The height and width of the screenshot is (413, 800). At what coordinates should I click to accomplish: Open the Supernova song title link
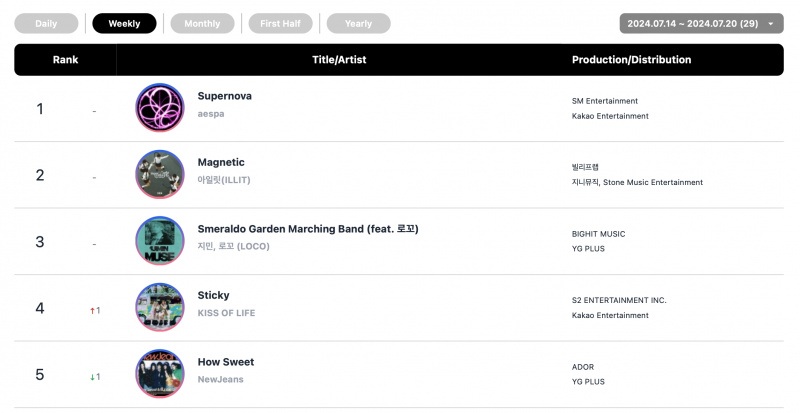224,96
